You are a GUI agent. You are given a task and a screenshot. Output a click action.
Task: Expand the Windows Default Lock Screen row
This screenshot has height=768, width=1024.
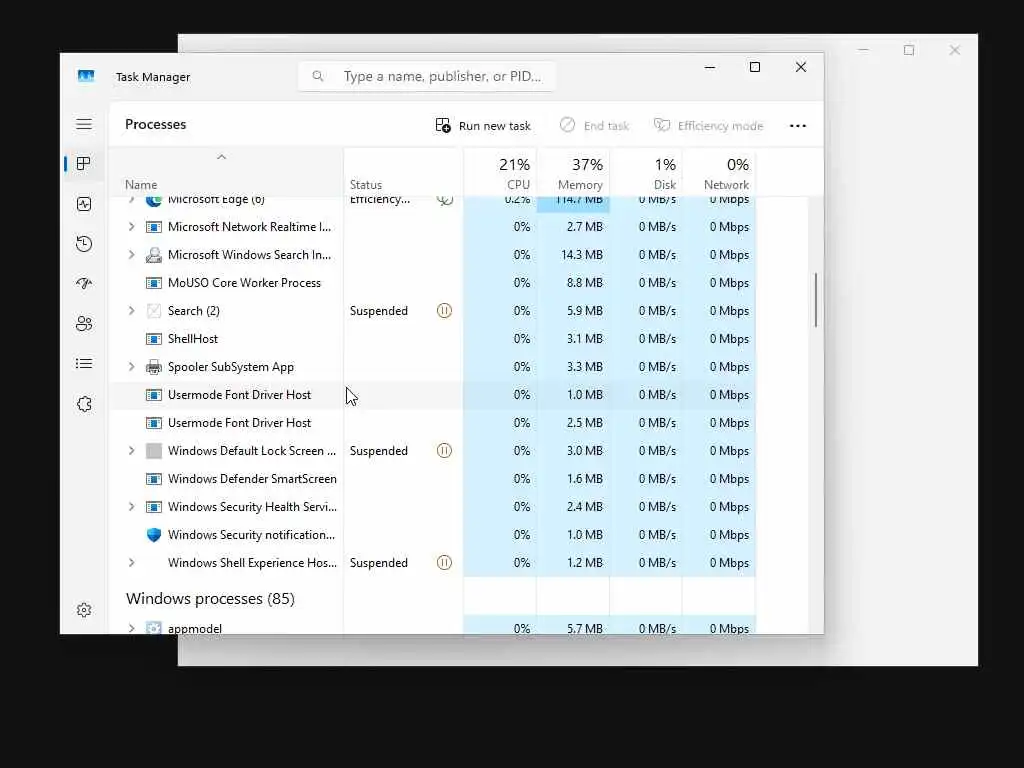click(131, 451)
